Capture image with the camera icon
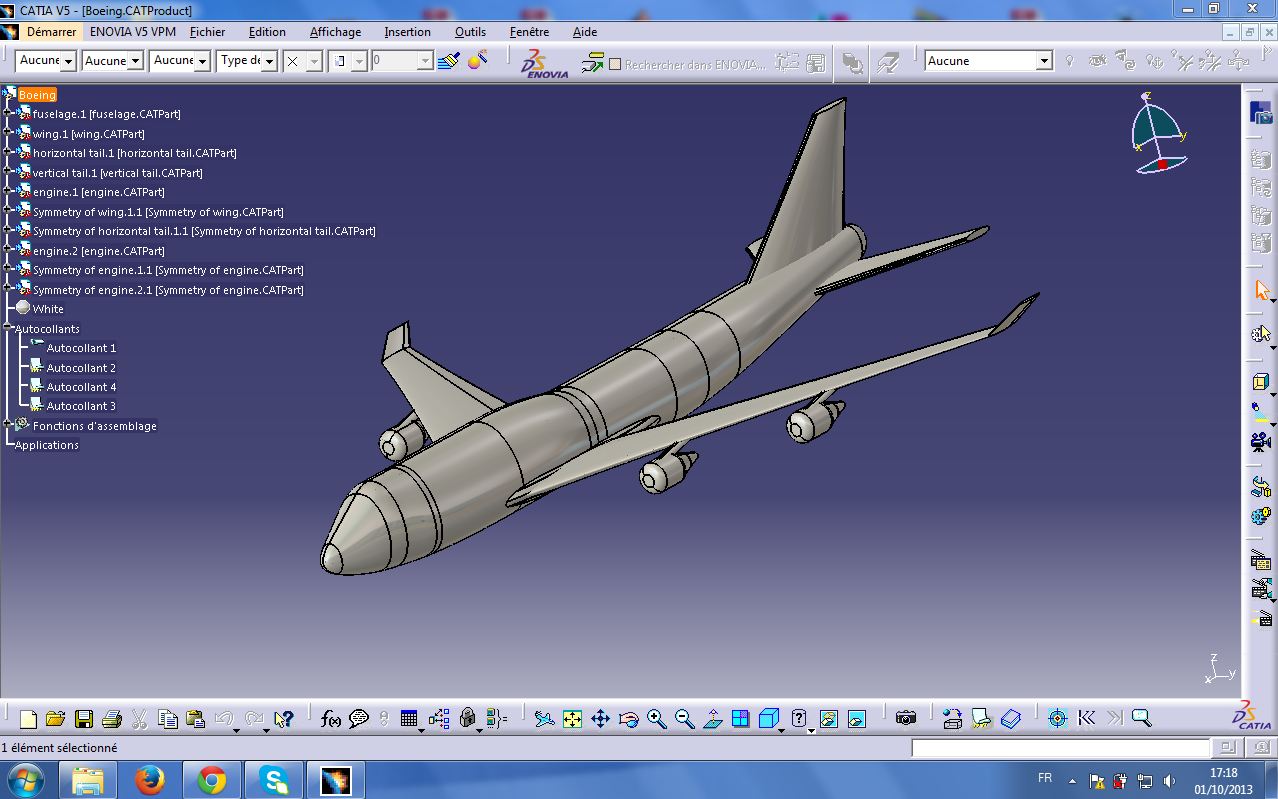1278x799 pixels. click(x=905, y=718)
